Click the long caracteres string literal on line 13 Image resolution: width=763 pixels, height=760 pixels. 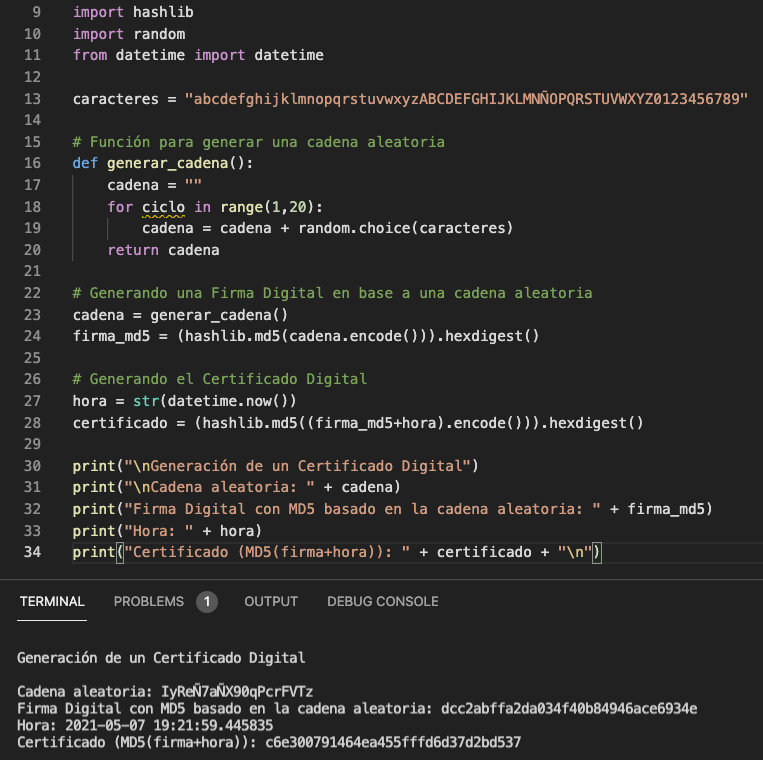[466, 99]
